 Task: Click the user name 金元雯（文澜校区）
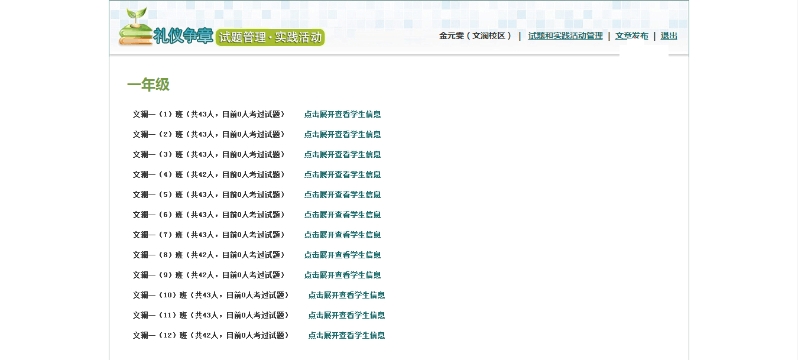tap(475, 36)
